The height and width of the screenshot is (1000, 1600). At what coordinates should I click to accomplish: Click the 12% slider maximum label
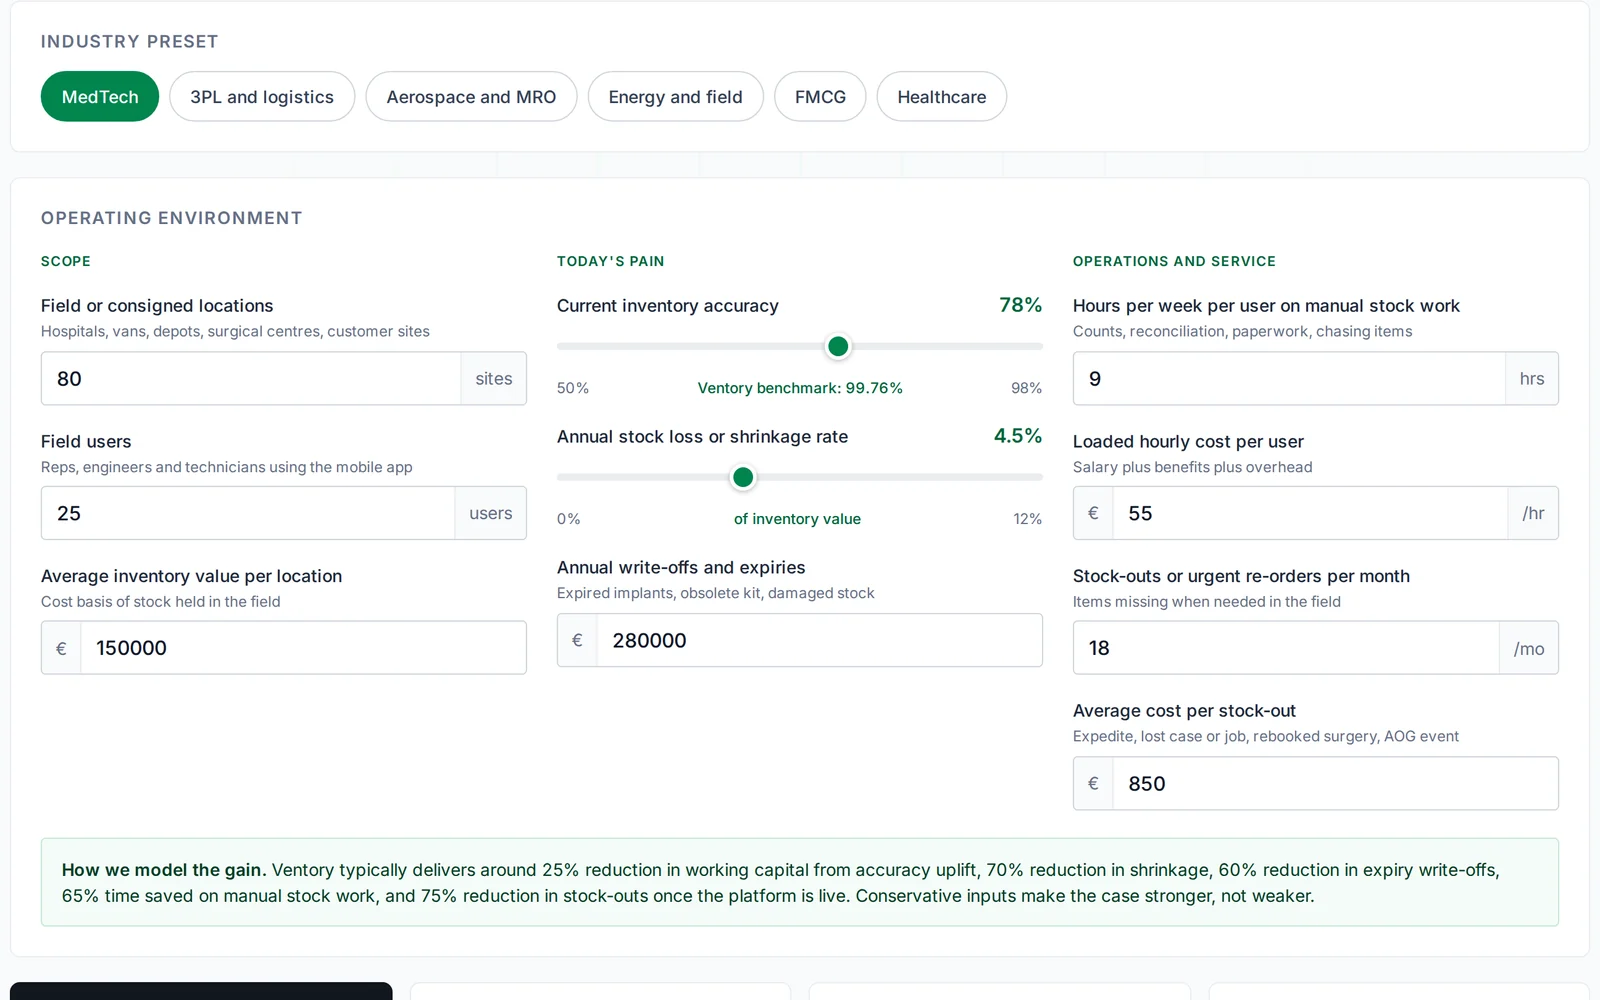[1027, 519]
